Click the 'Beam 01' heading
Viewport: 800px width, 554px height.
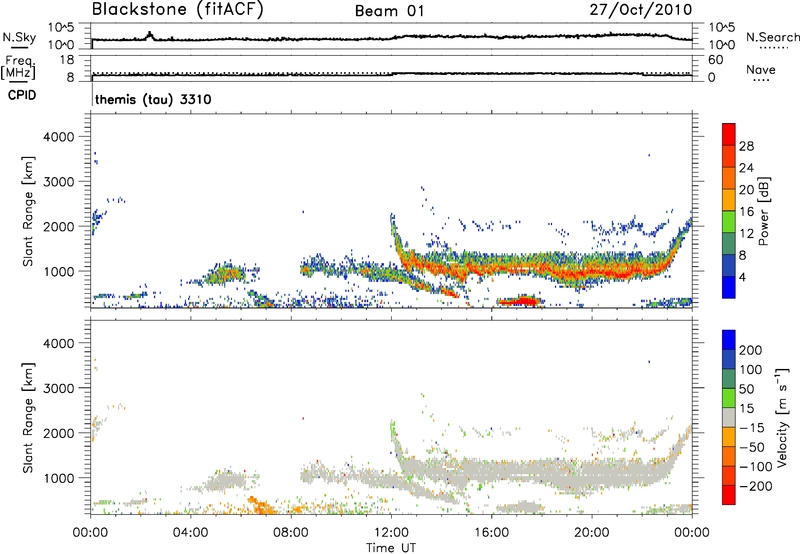[x=389, y=11]
